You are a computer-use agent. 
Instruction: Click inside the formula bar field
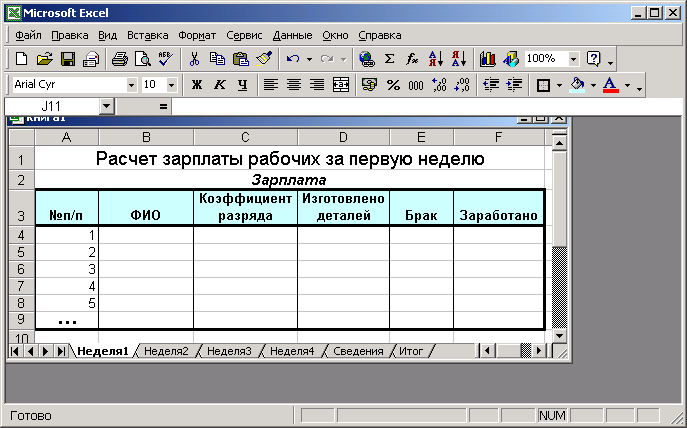[427, 106]
